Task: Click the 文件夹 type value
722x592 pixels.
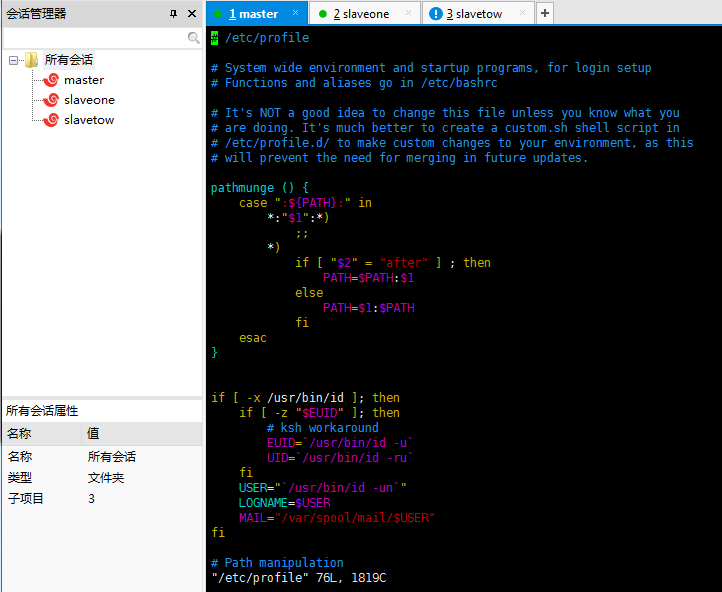Action: pyautogui.click(x=106, y=478)
